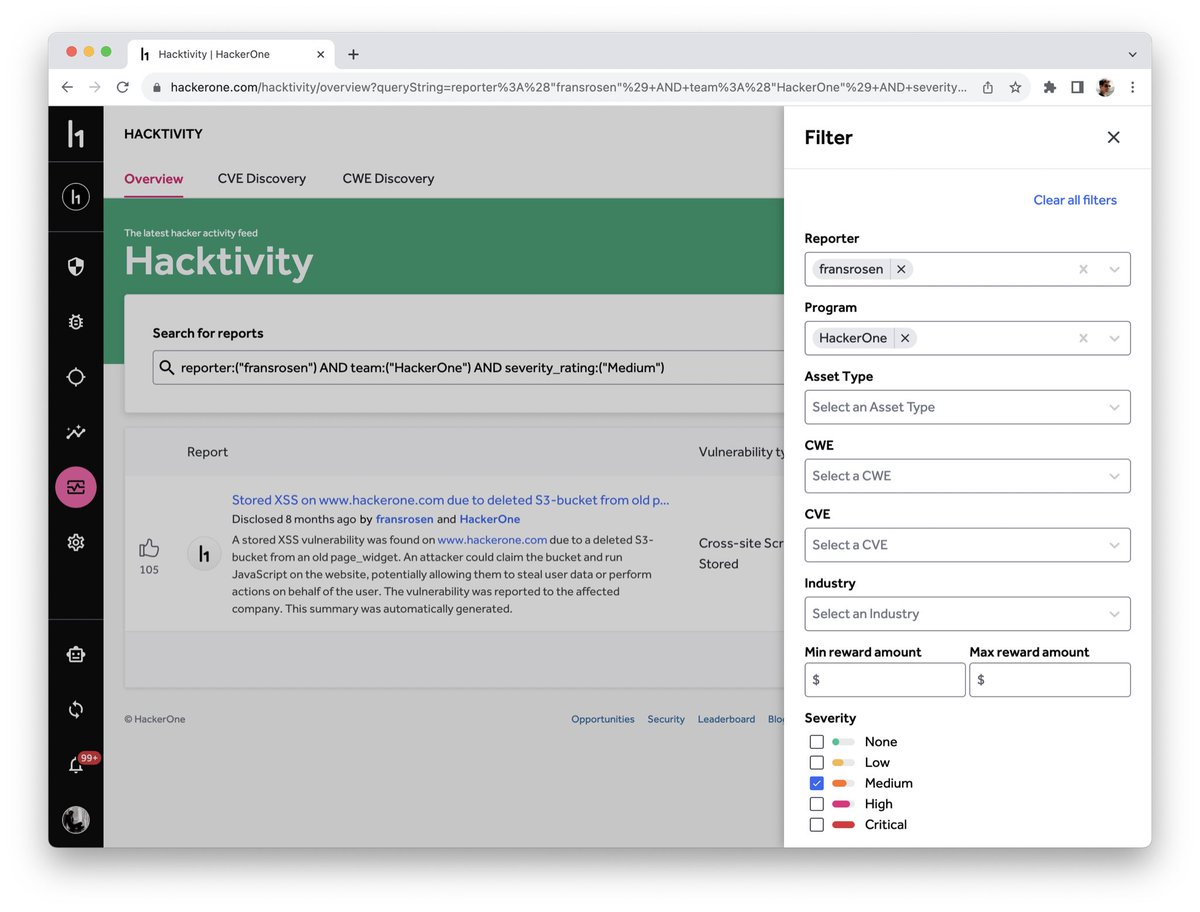Image resolution: width=1200 pixels, height=912 pixels.
Task: Open notifications bell showing 99+ badge
Action: [76, 764]
